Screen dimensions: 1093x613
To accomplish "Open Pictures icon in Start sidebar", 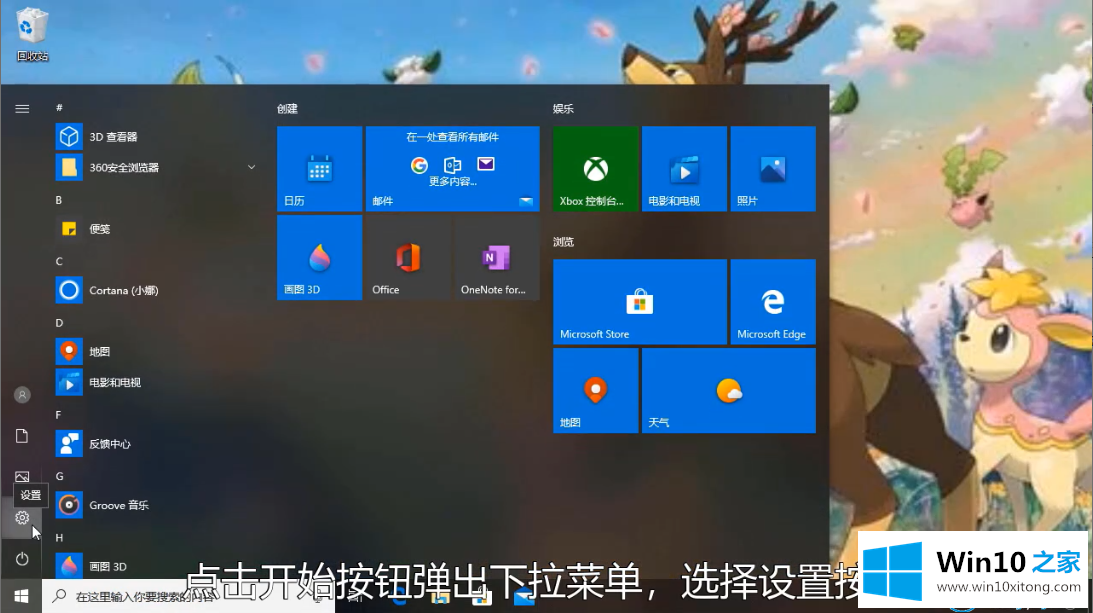I will [x=22, y=477].
